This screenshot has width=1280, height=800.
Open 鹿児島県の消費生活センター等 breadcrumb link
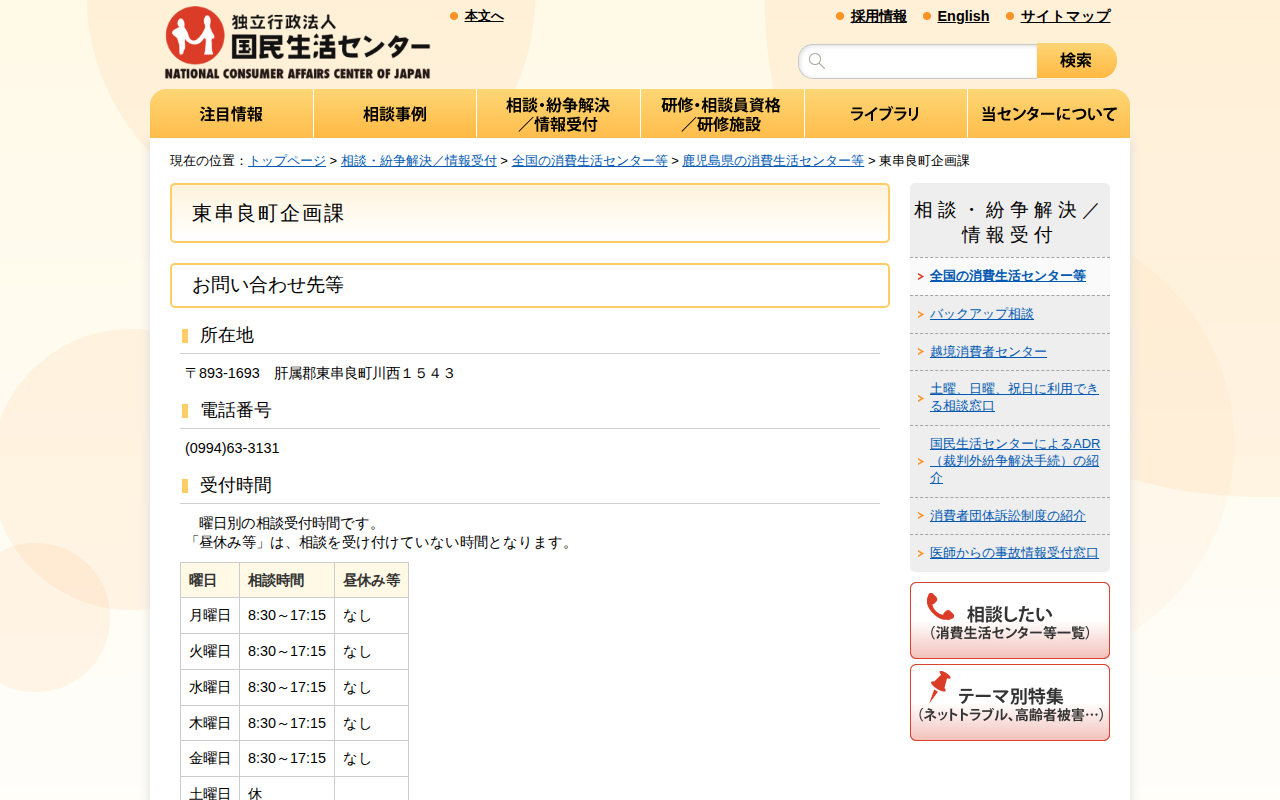pos(774,159)
